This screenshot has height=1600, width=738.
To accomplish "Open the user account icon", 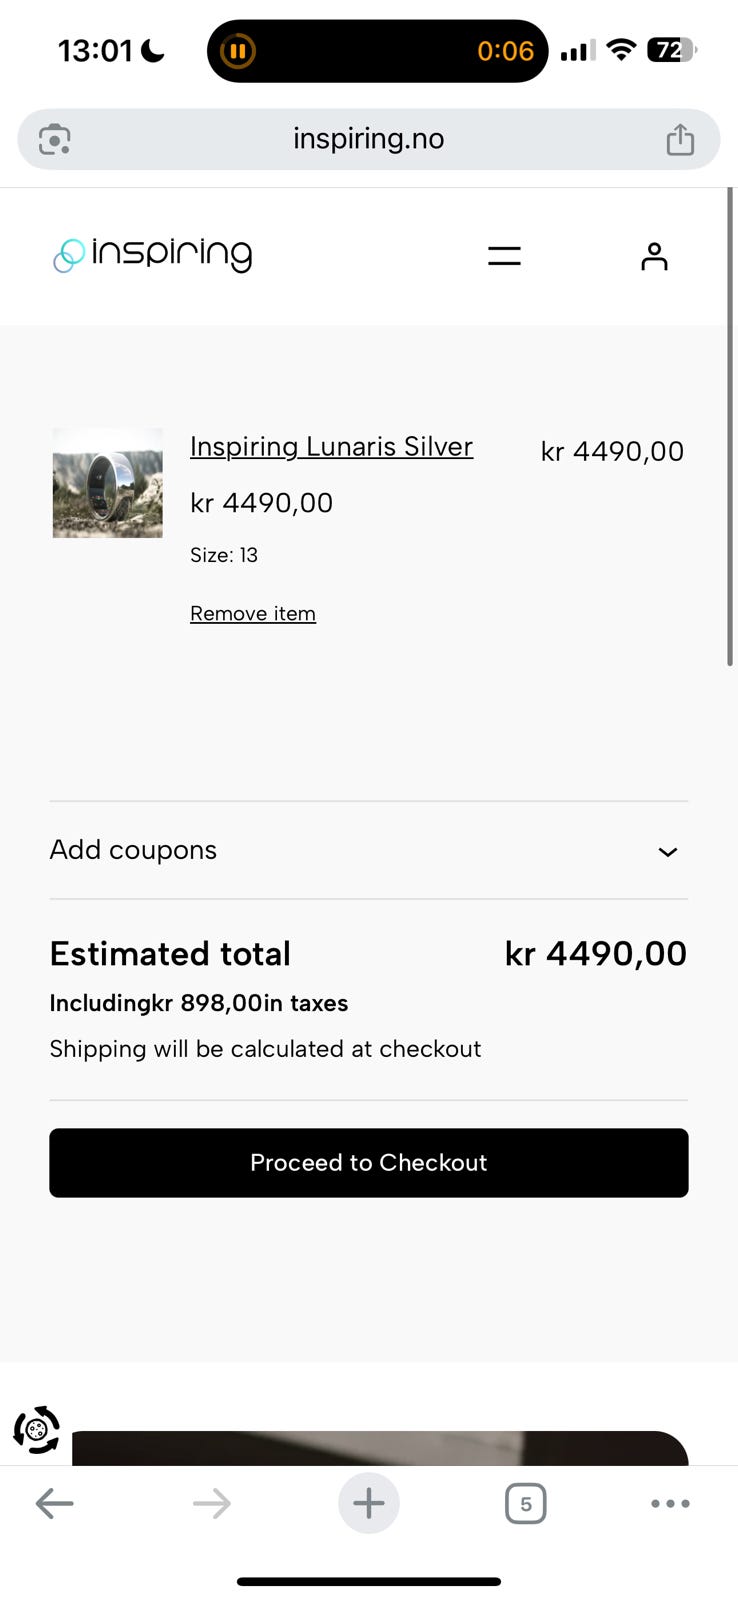I will point(654,257).
